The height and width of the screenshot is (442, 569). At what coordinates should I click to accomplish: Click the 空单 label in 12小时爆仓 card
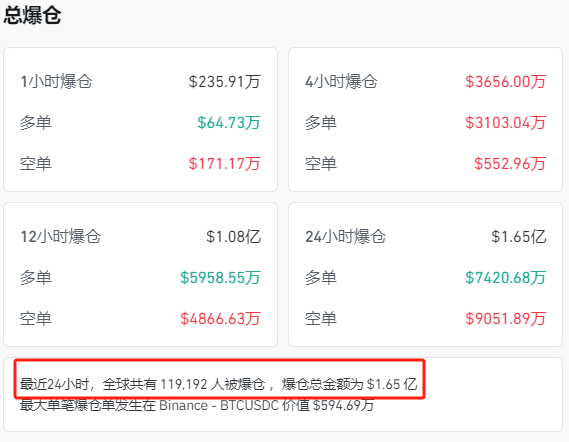[36, 319]
